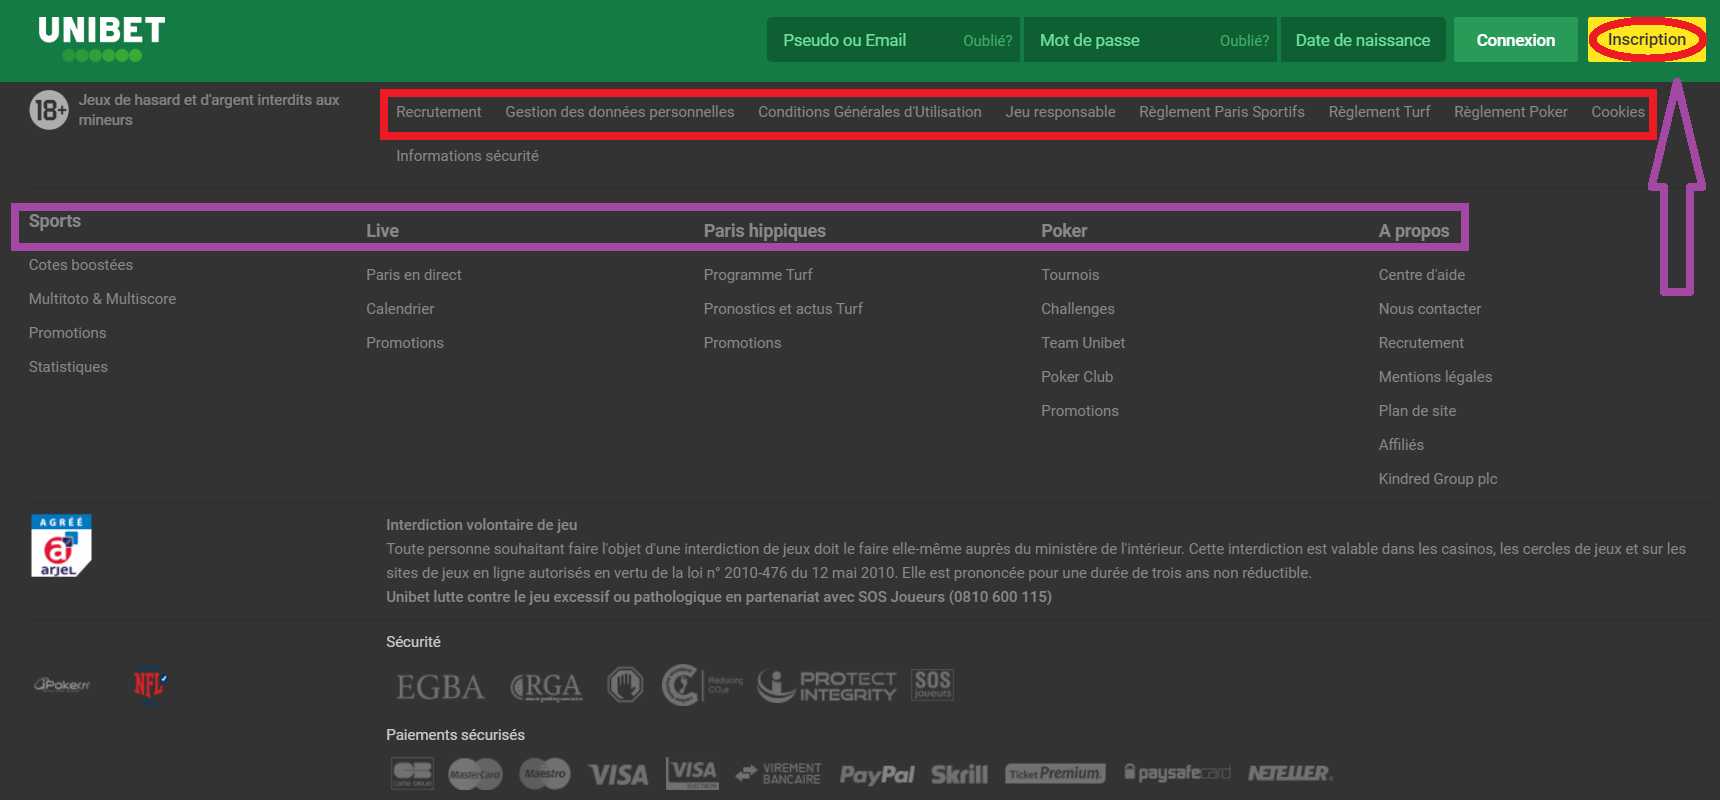1720x800 pixels.
Task: Click Oublié? next to Pseudo ou Email
Action: (987, 41)
